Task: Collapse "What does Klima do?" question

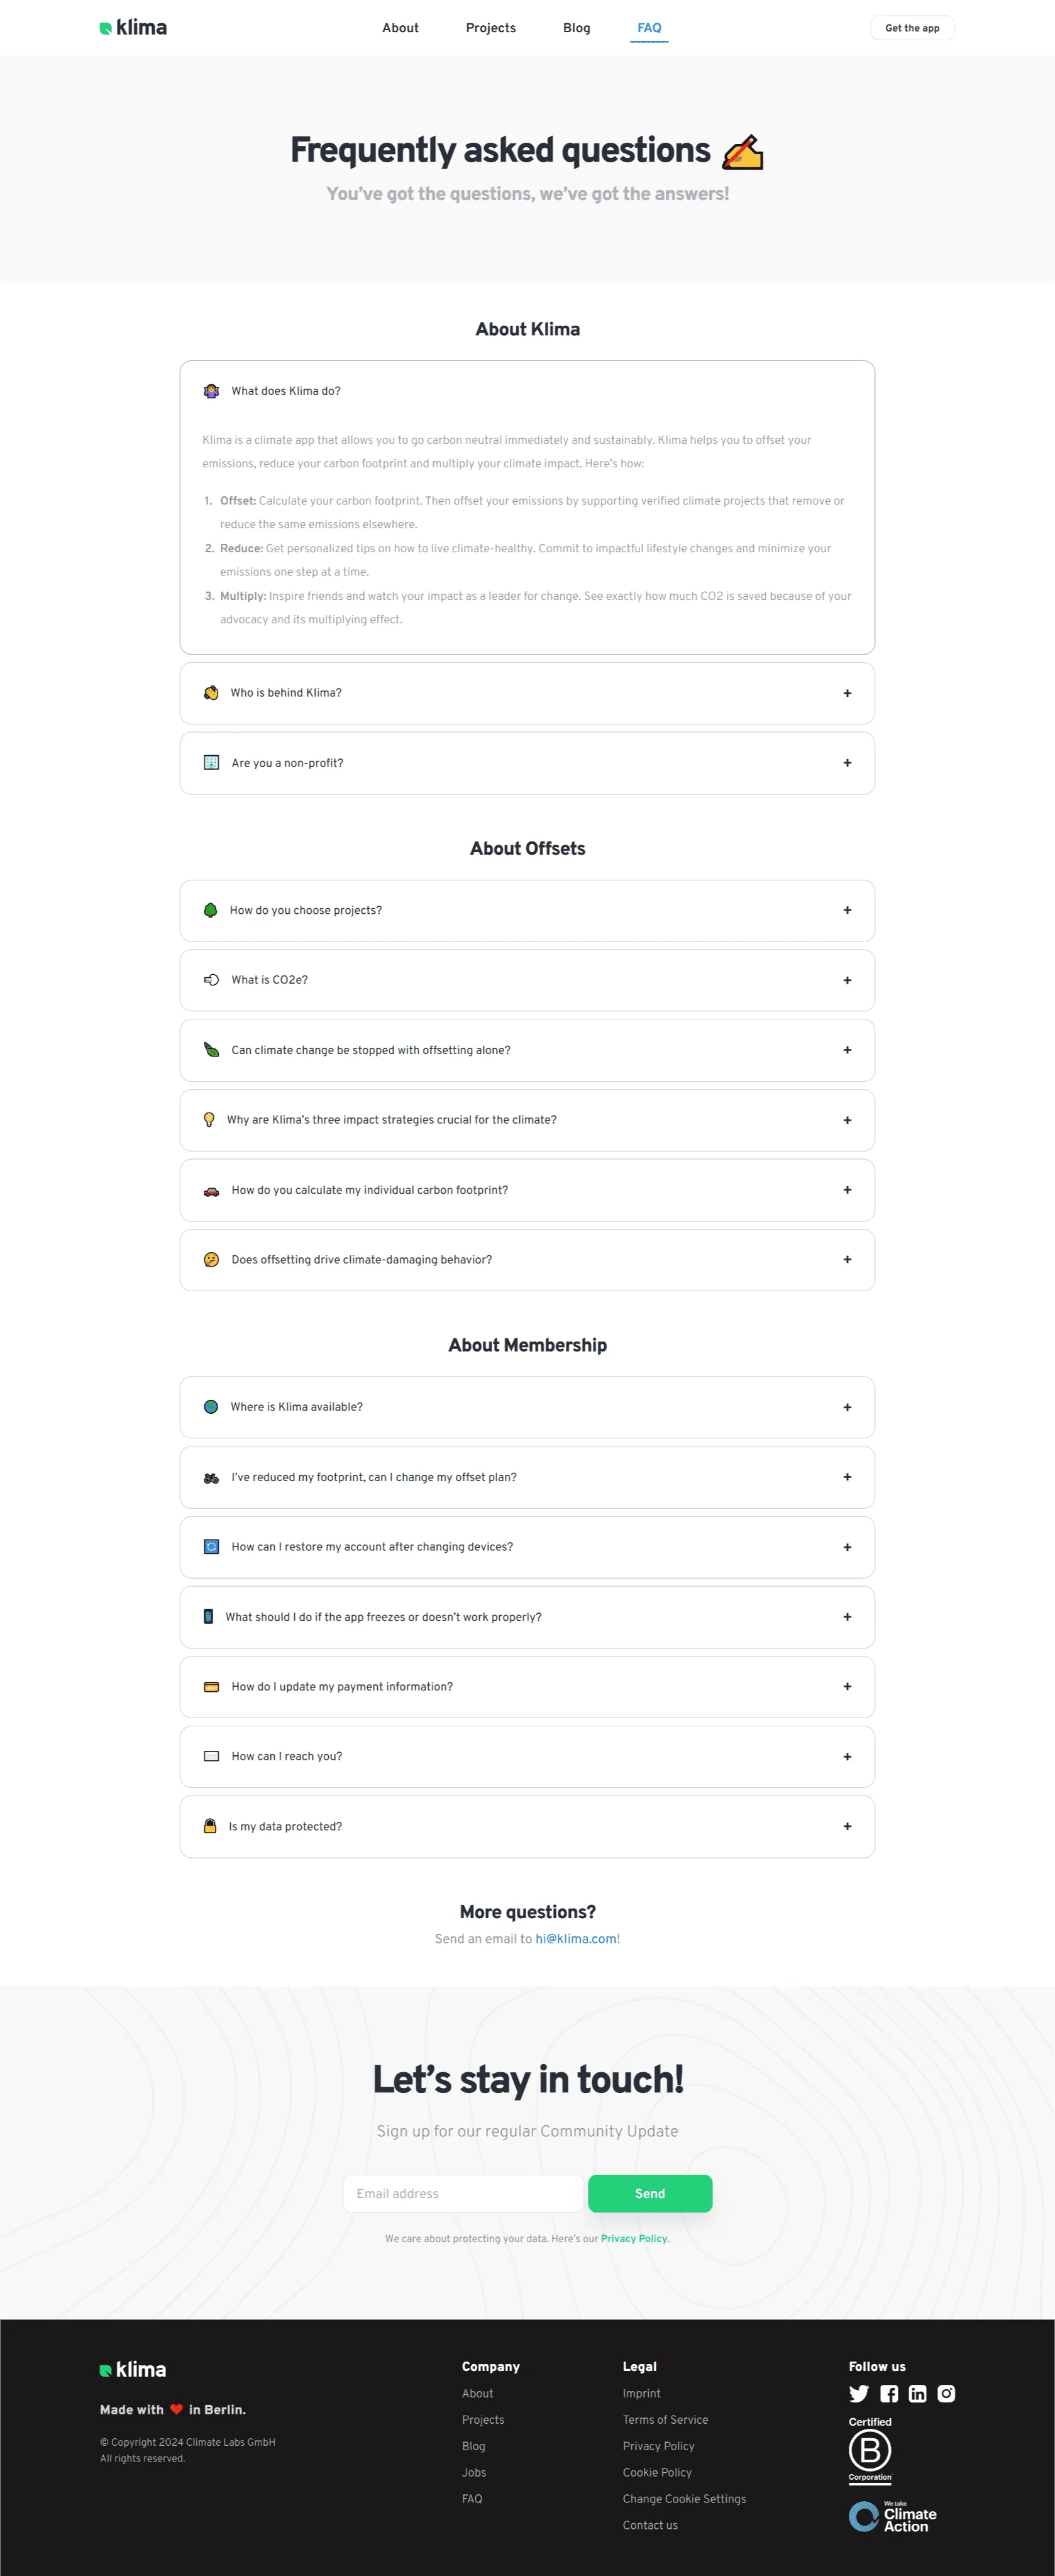Action: [x=527, y=391]
